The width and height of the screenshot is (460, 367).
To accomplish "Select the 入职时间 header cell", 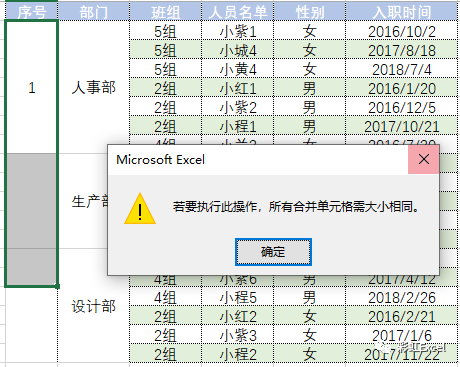I will click(x=402, y=11).
